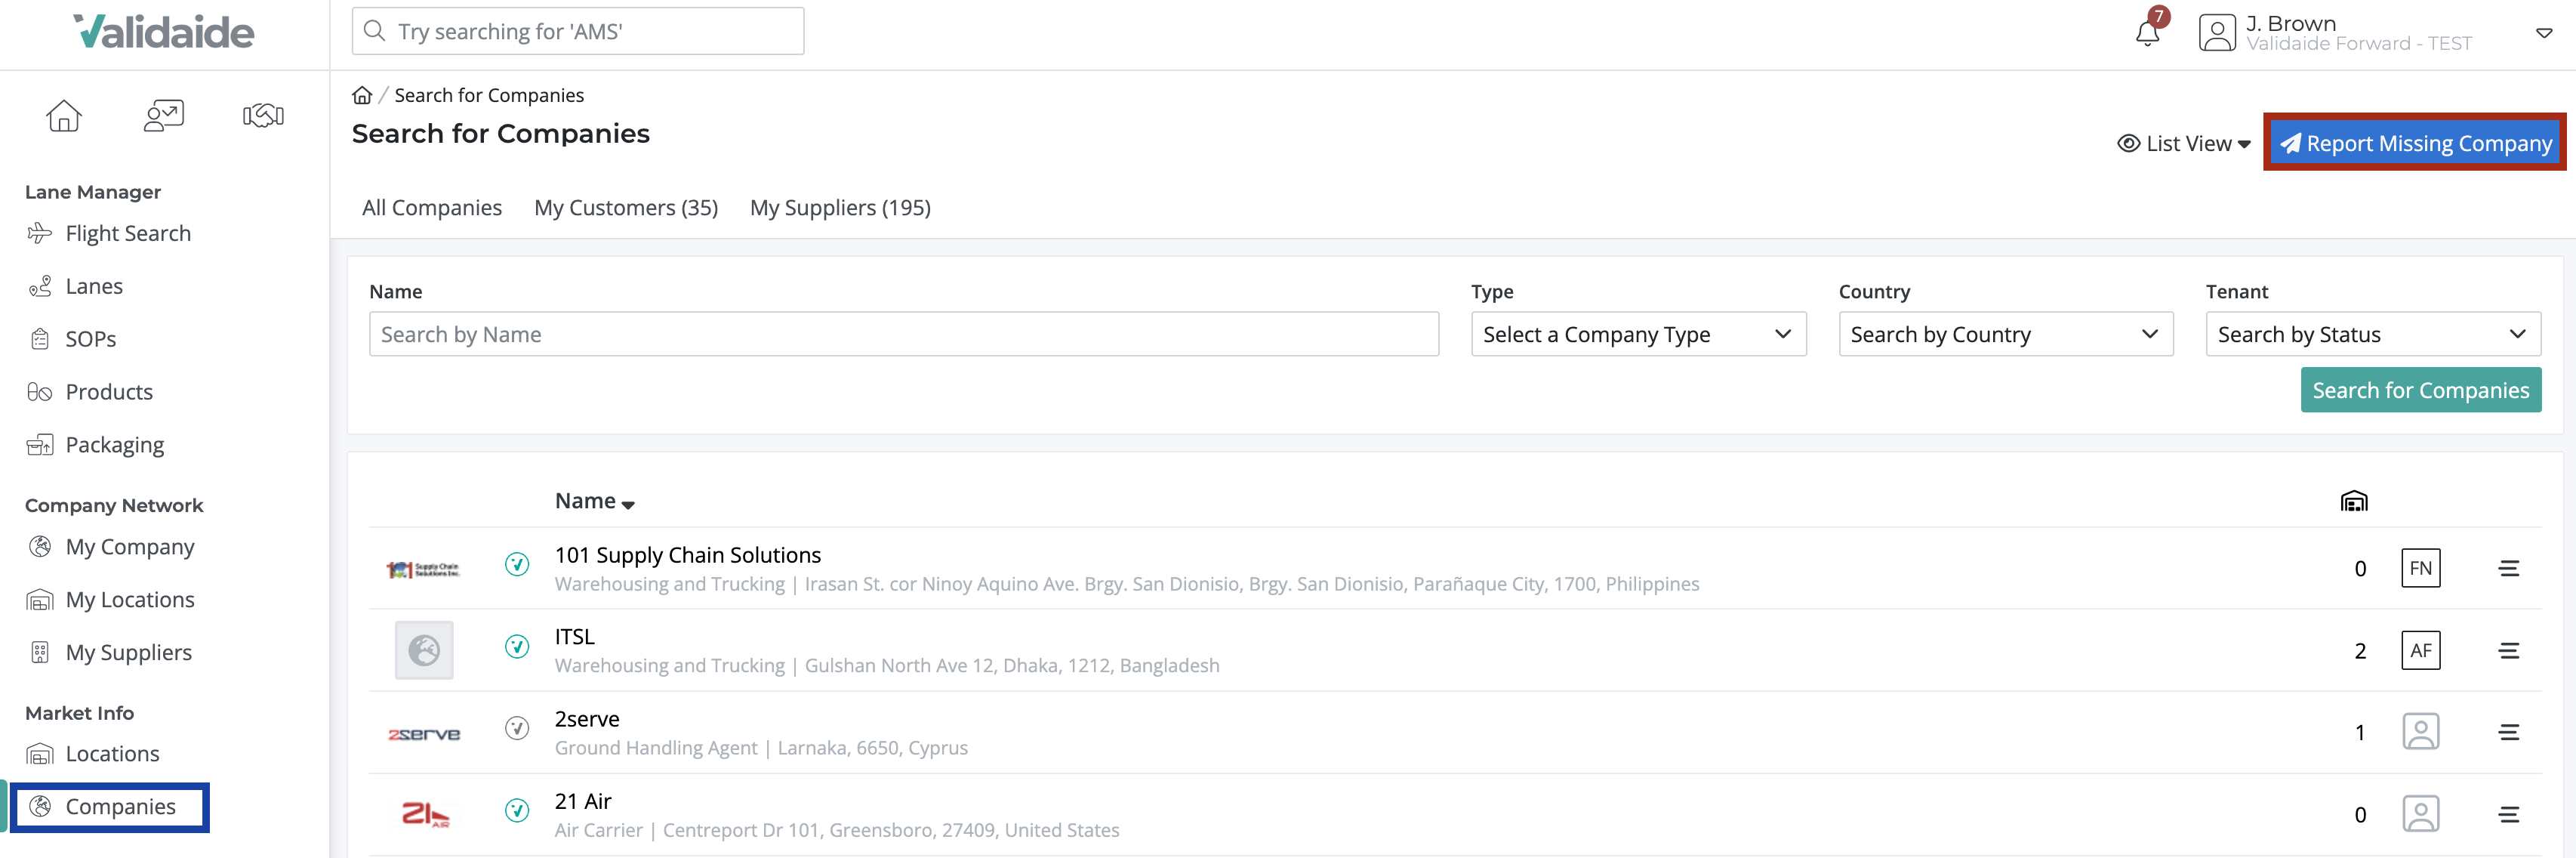Sort by the Name column header
This screenshot has height=858, width=2576.
point(594,501)
